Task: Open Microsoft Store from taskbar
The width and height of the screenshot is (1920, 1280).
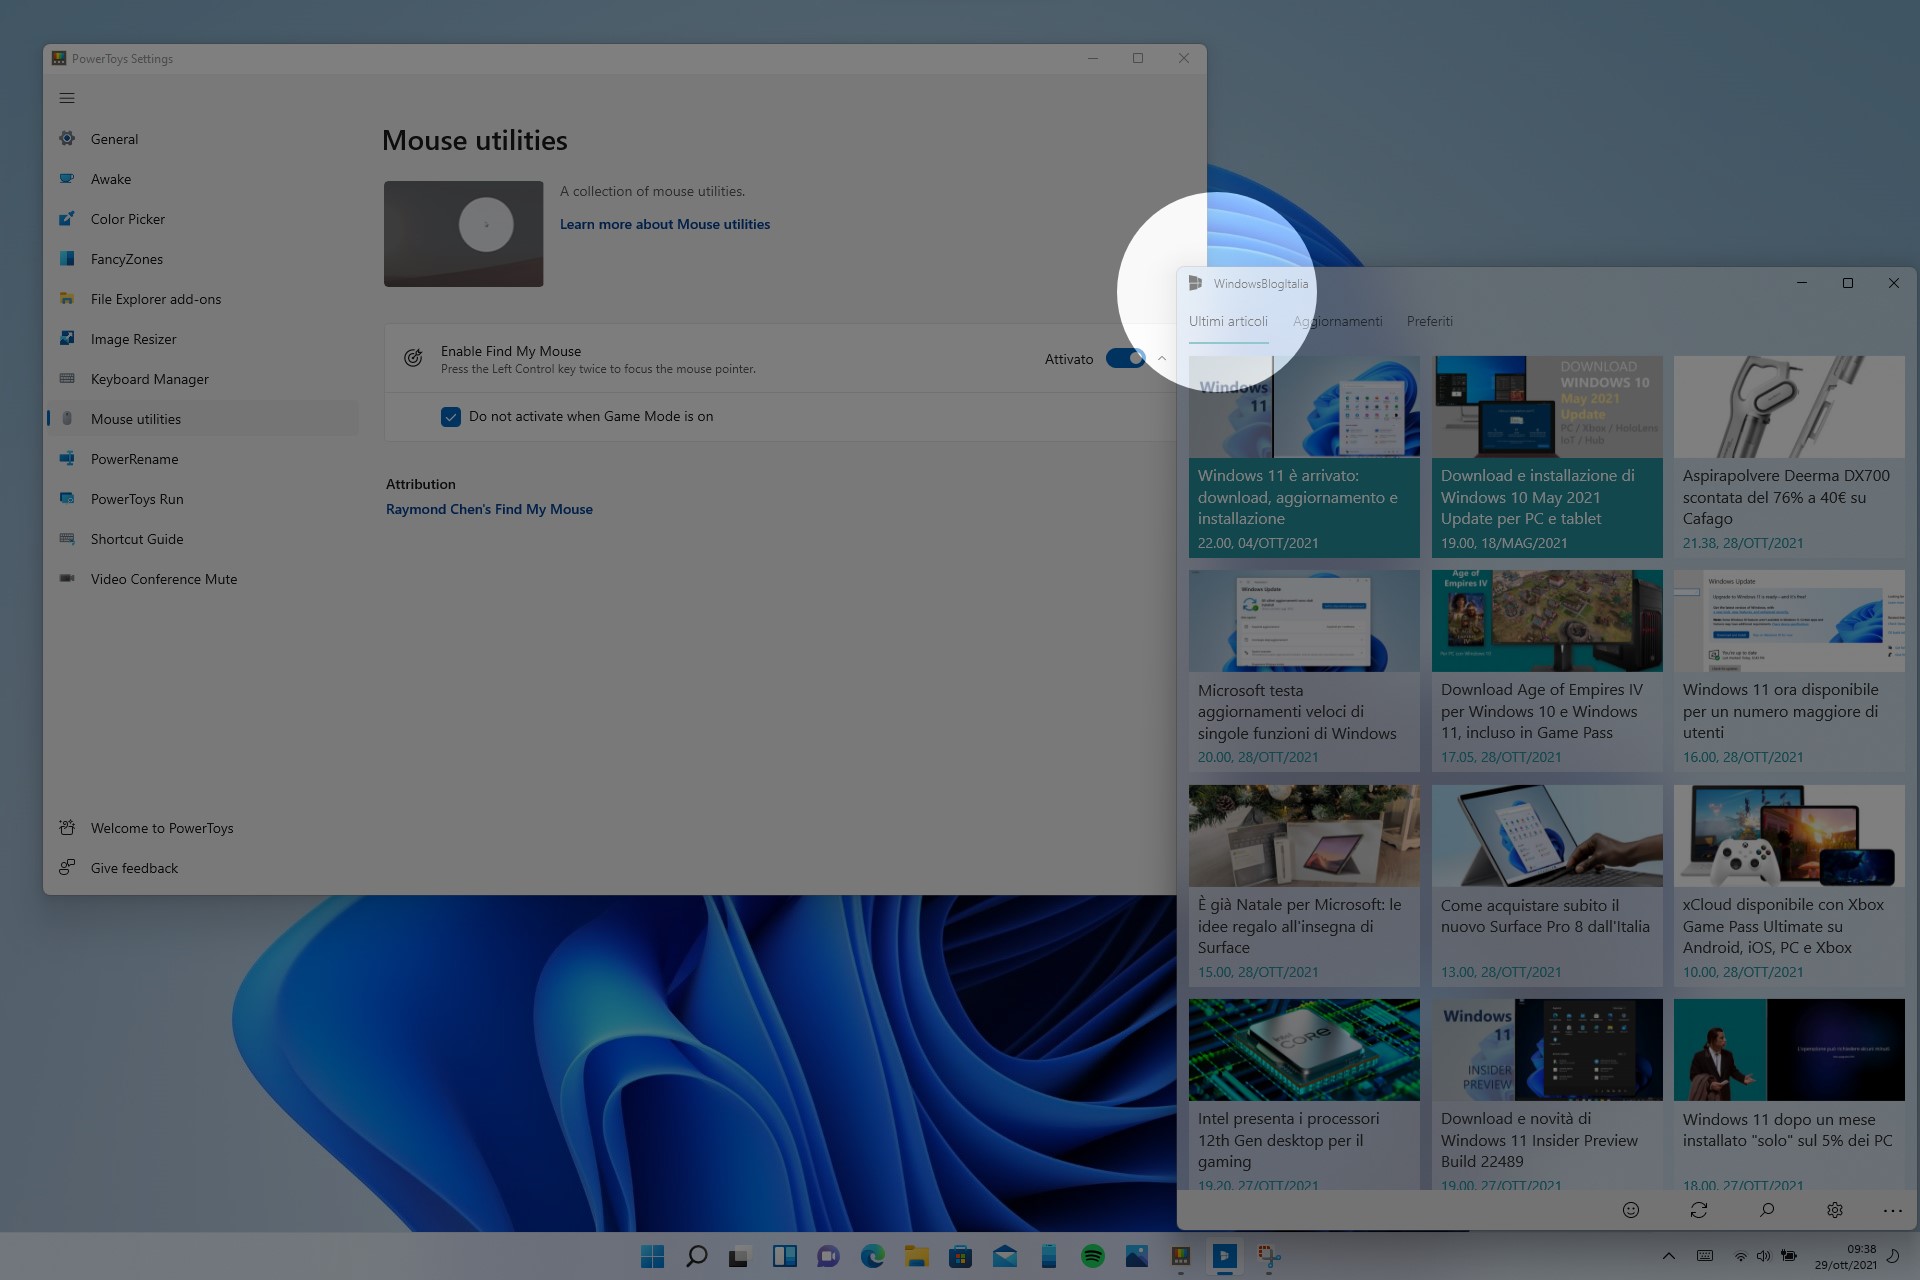Action: 960,1256
